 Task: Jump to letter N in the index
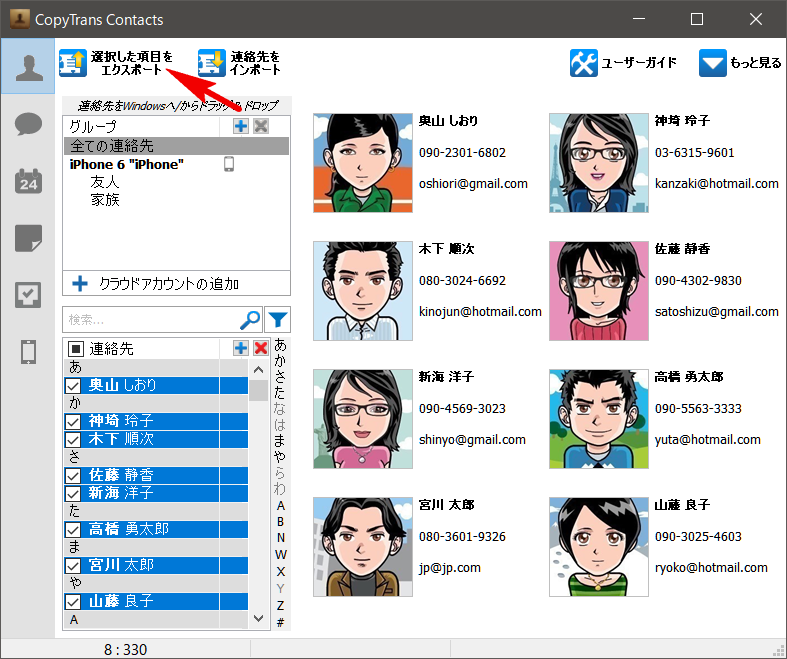(281, 538)
